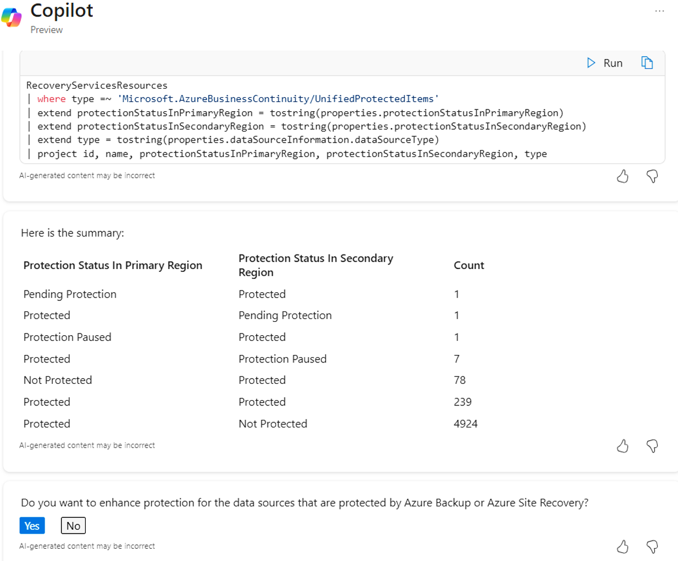This screenshot has width=678, height=561.
Task: Select the Protection Status In Primary Region header
Action: click(113, 265)
